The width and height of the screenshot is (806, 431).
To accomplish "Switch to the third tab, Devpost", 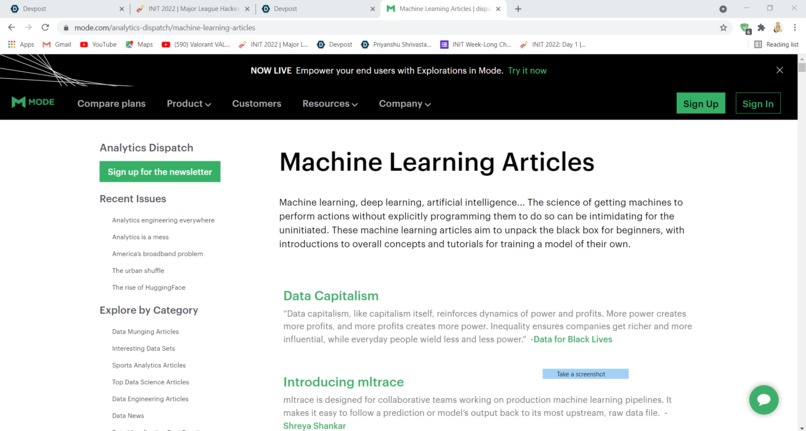I will (316, 9).
